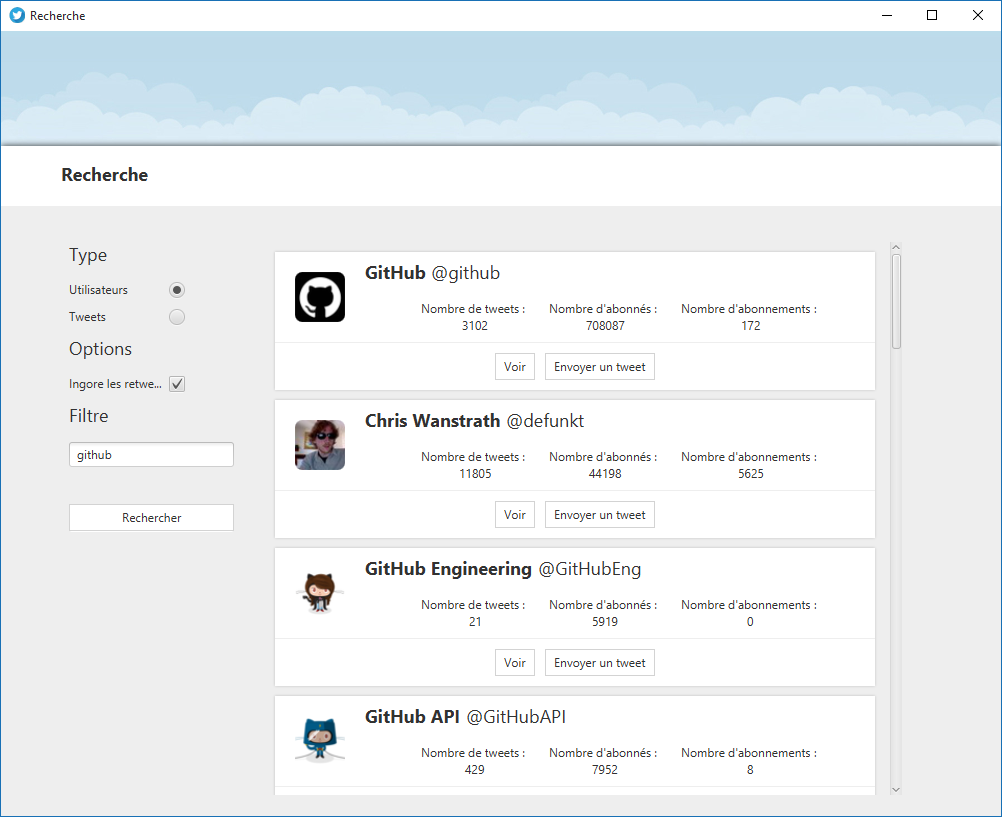This screenshot has width=1002, height=817.
Task: Click the scrollbar down arrow
Action: [896, 790]
